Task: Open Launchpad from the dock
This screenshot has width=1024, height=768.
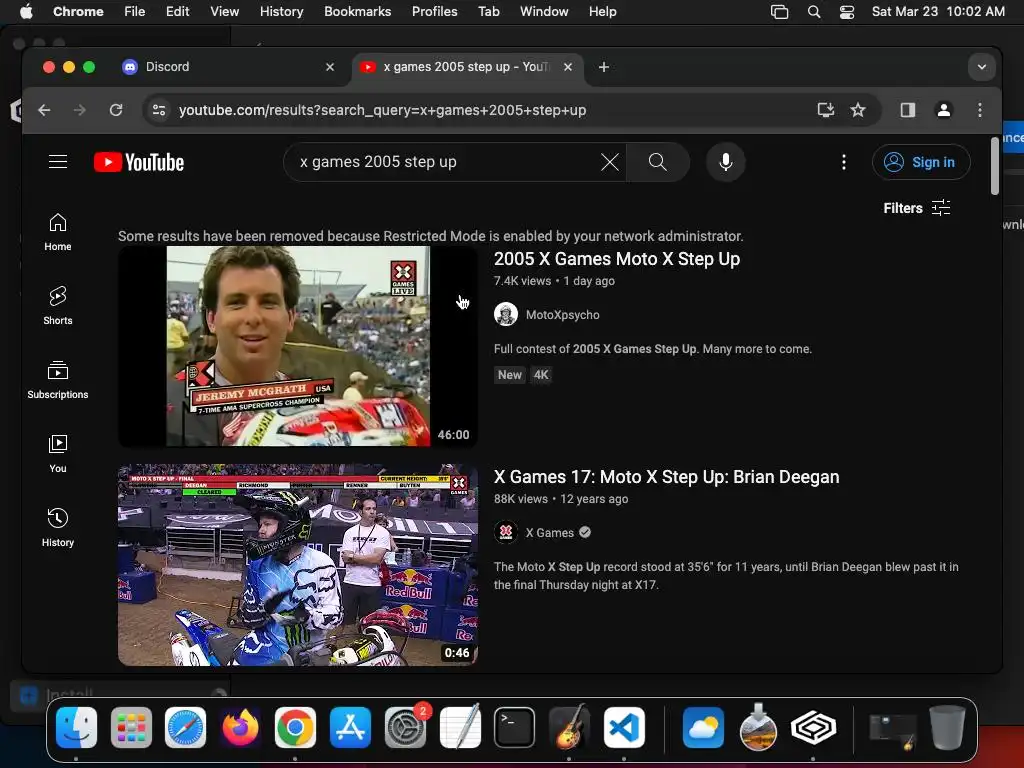Action: (131, 727)
